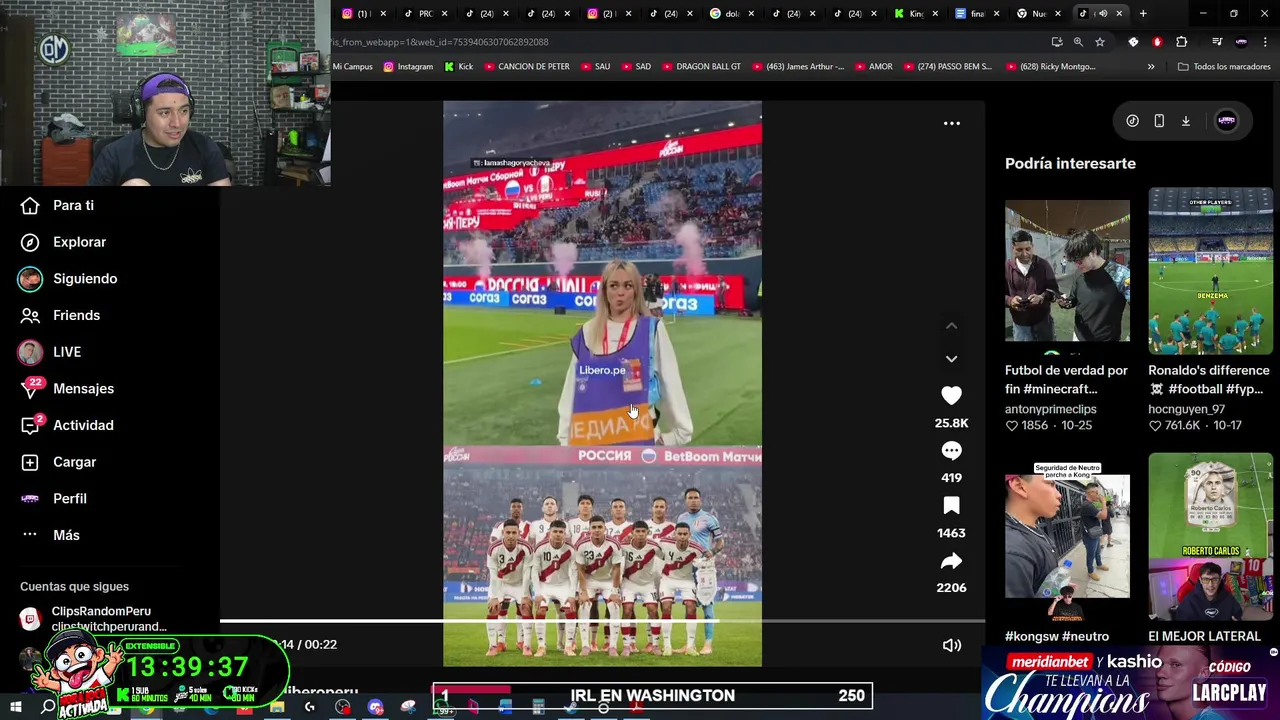1280x720 pixels.
Task: Open hocnguyen_97 author link
Action: pyautogui.click(x=1186, y=409)
